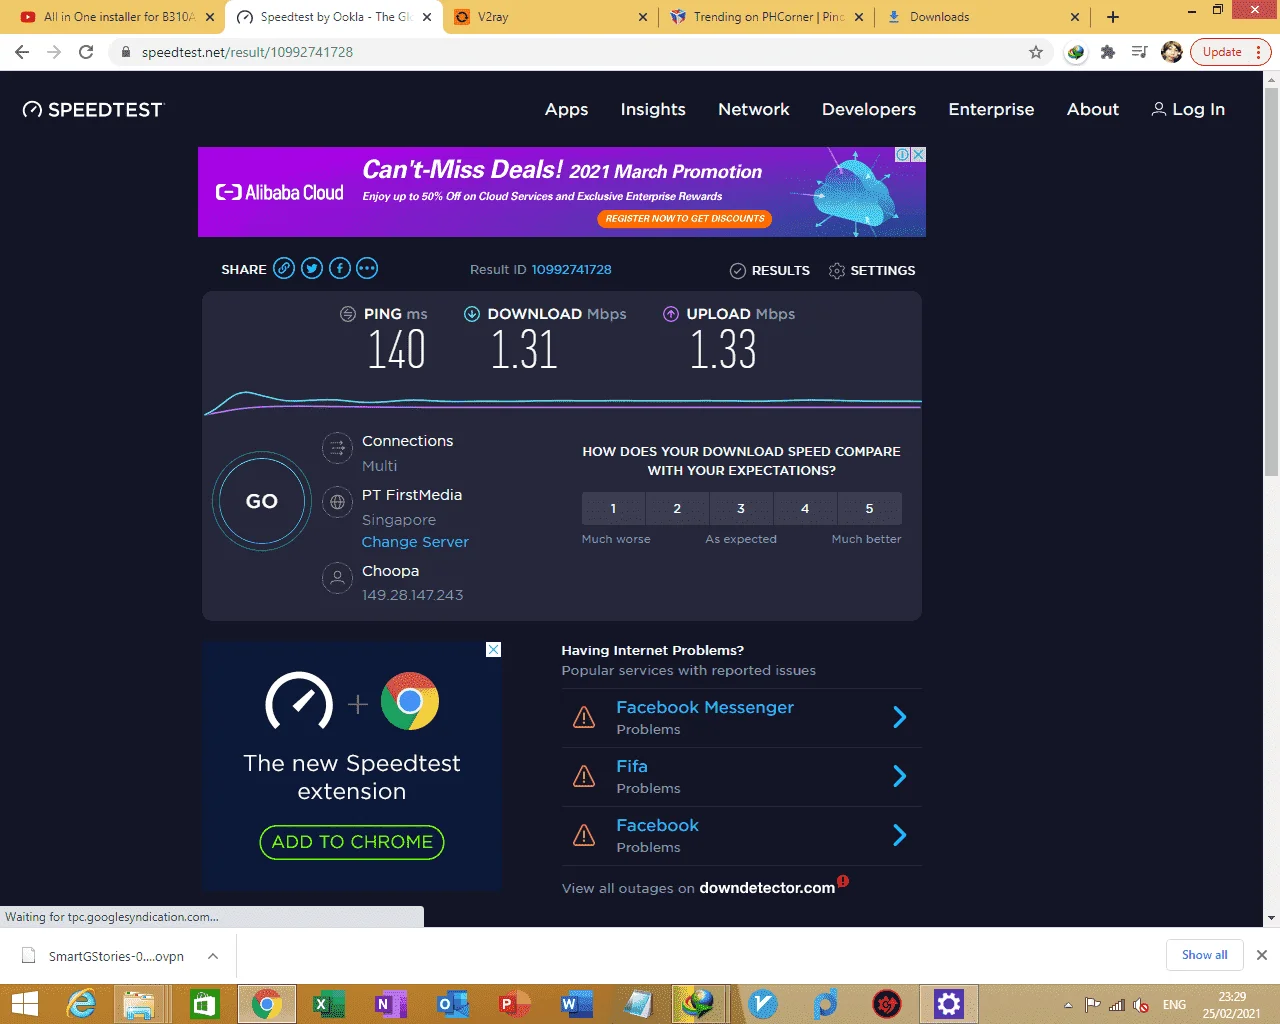Open the Windows Start menu
This screenshot has height=1024, width=1280.
click(24, 1004)
